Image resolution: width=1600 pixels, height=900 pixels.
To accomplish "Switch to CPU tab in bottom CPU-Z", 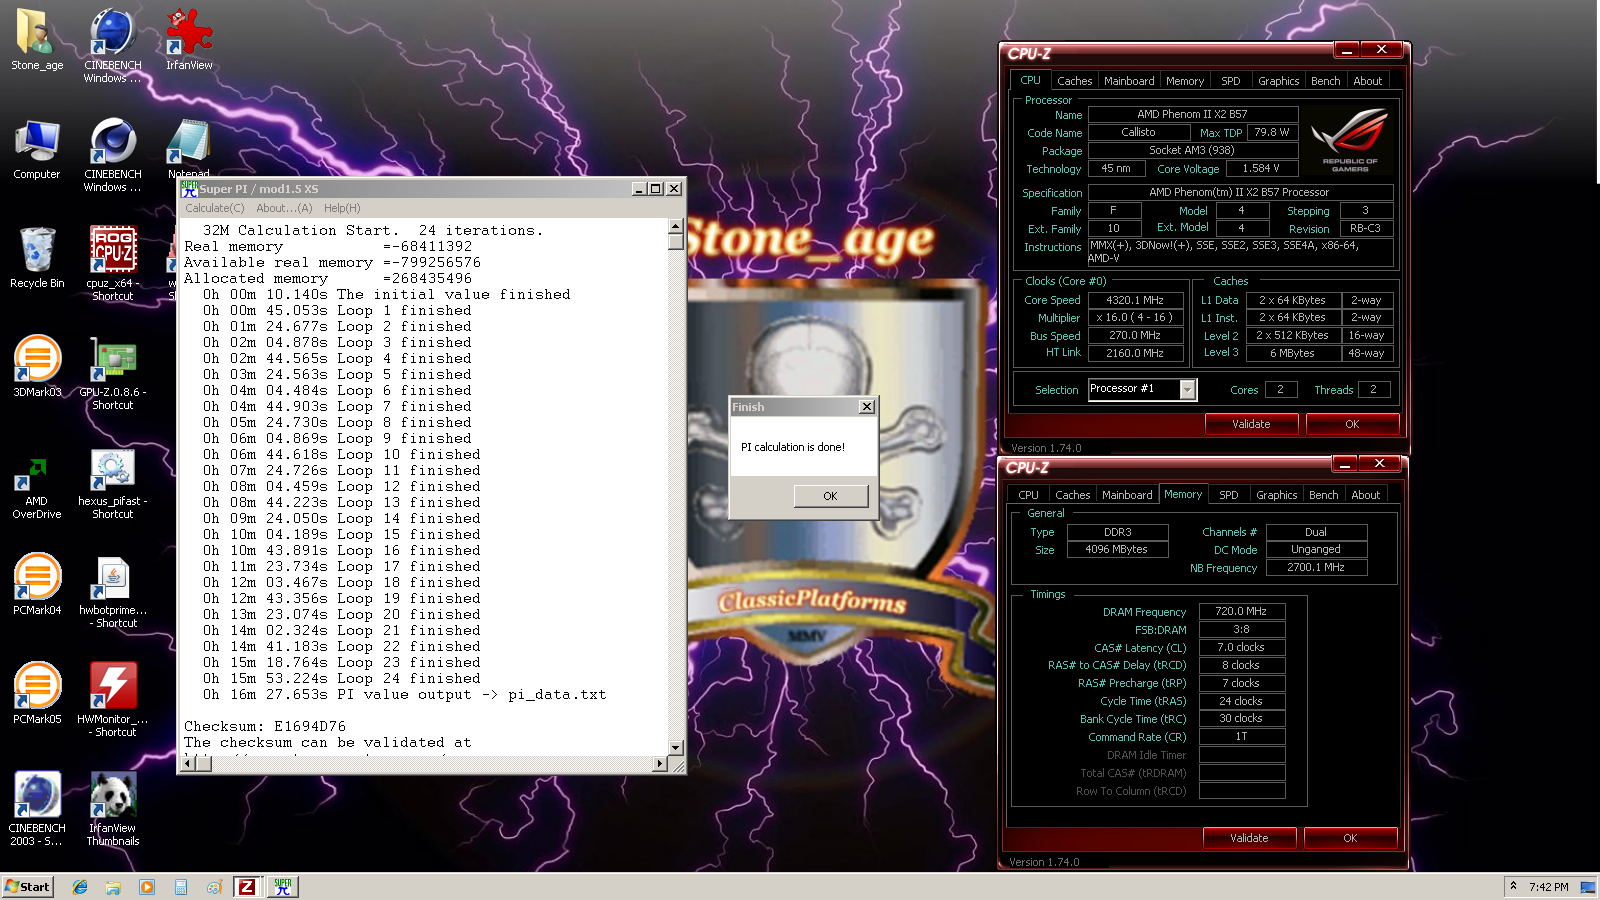I will pyautogui.click(x=1028, y=495).
